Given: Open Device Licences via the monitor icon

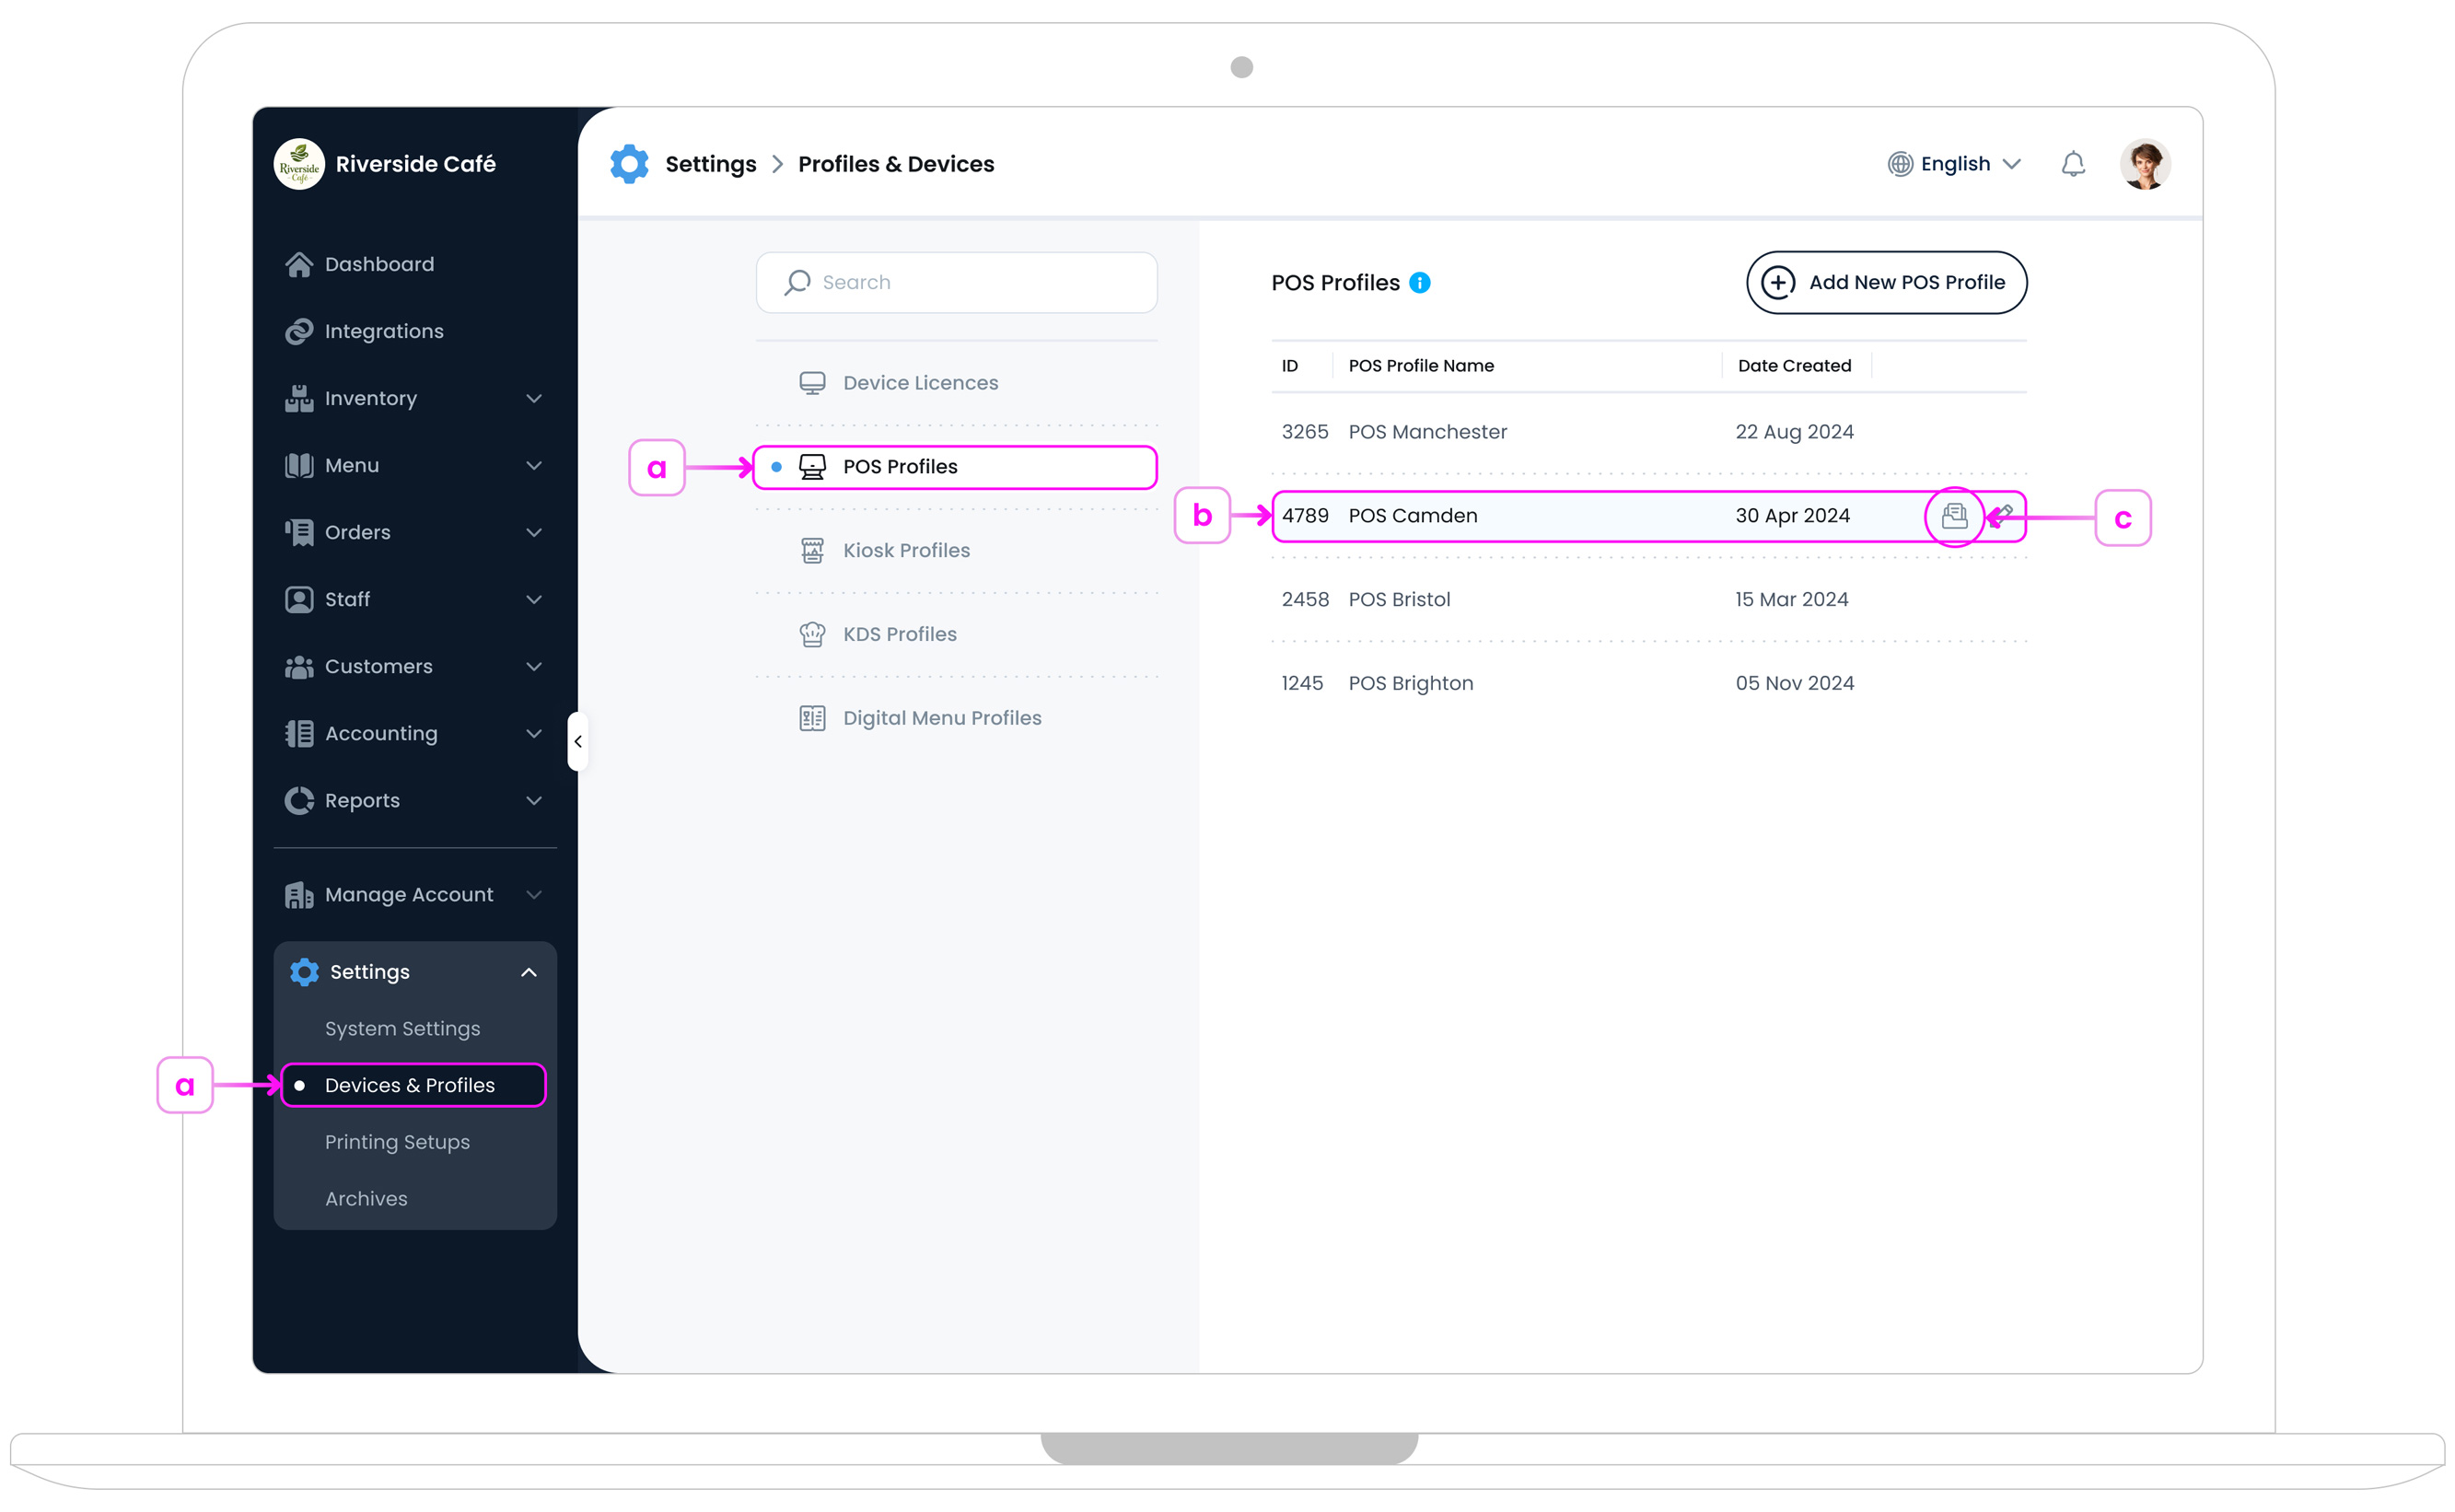Looking at the screenshot, I should coord(813,382).
